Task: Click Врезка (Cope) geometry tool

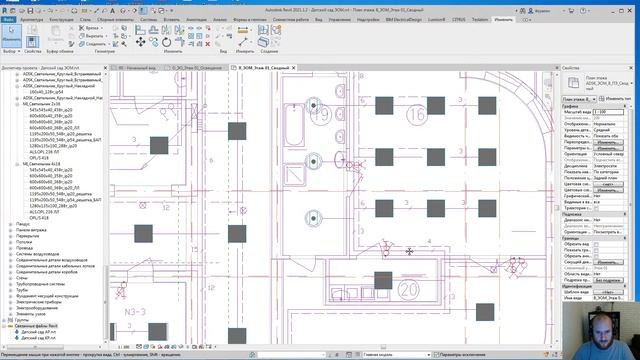Action: 90,28
